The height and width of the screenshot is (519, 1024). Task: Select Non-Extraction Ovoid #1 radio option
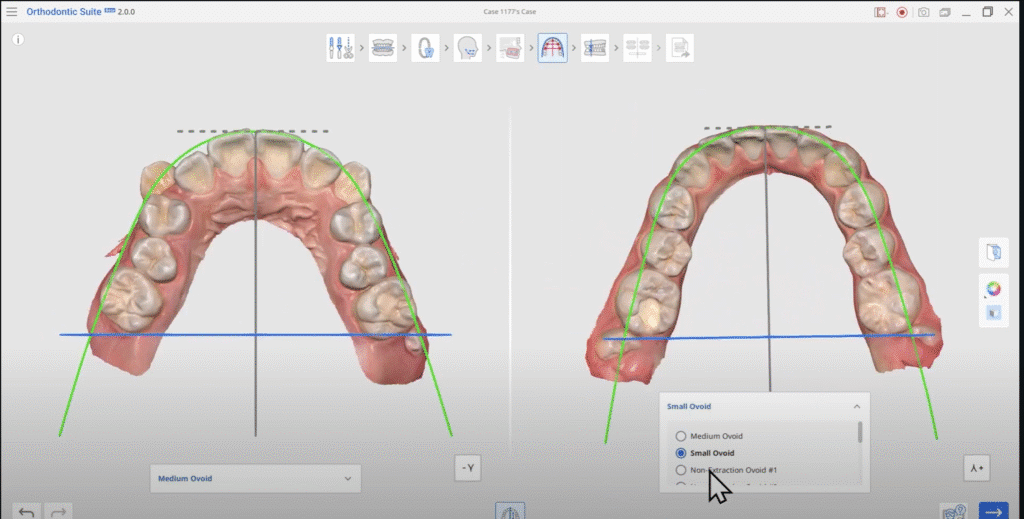click(x=680, y=470)
